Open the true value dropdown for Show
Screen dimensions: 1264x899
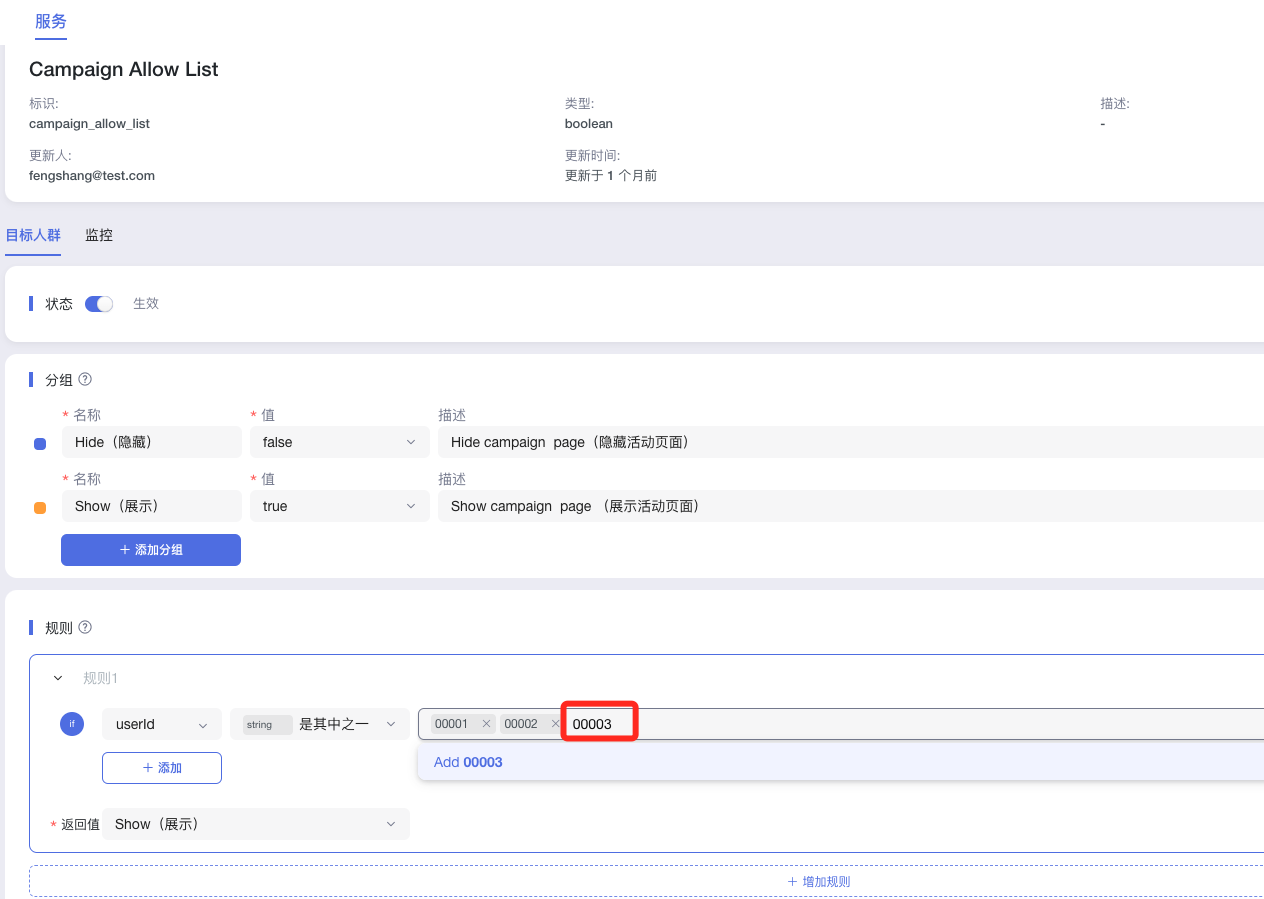pos(339,506)
